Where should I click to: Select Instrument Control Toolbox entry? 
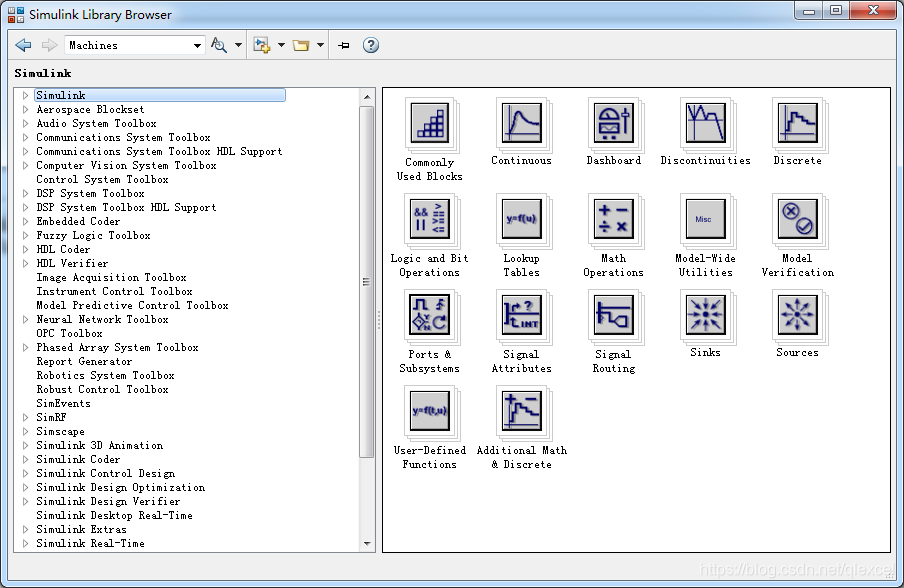coord(114,291)
